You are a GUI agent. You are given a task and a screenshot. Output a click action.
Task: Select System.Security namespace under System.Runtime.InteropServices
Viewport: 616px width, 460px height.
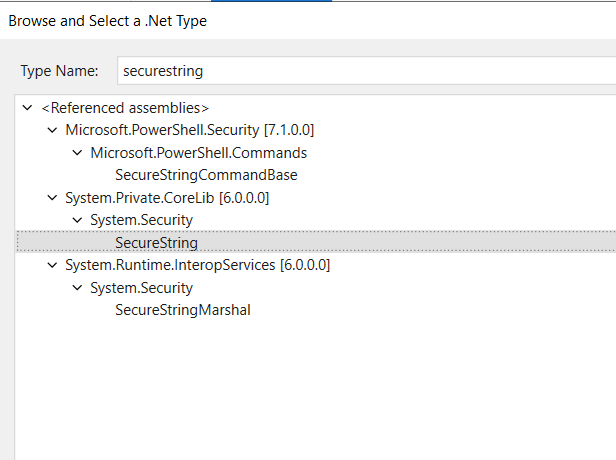141,288
